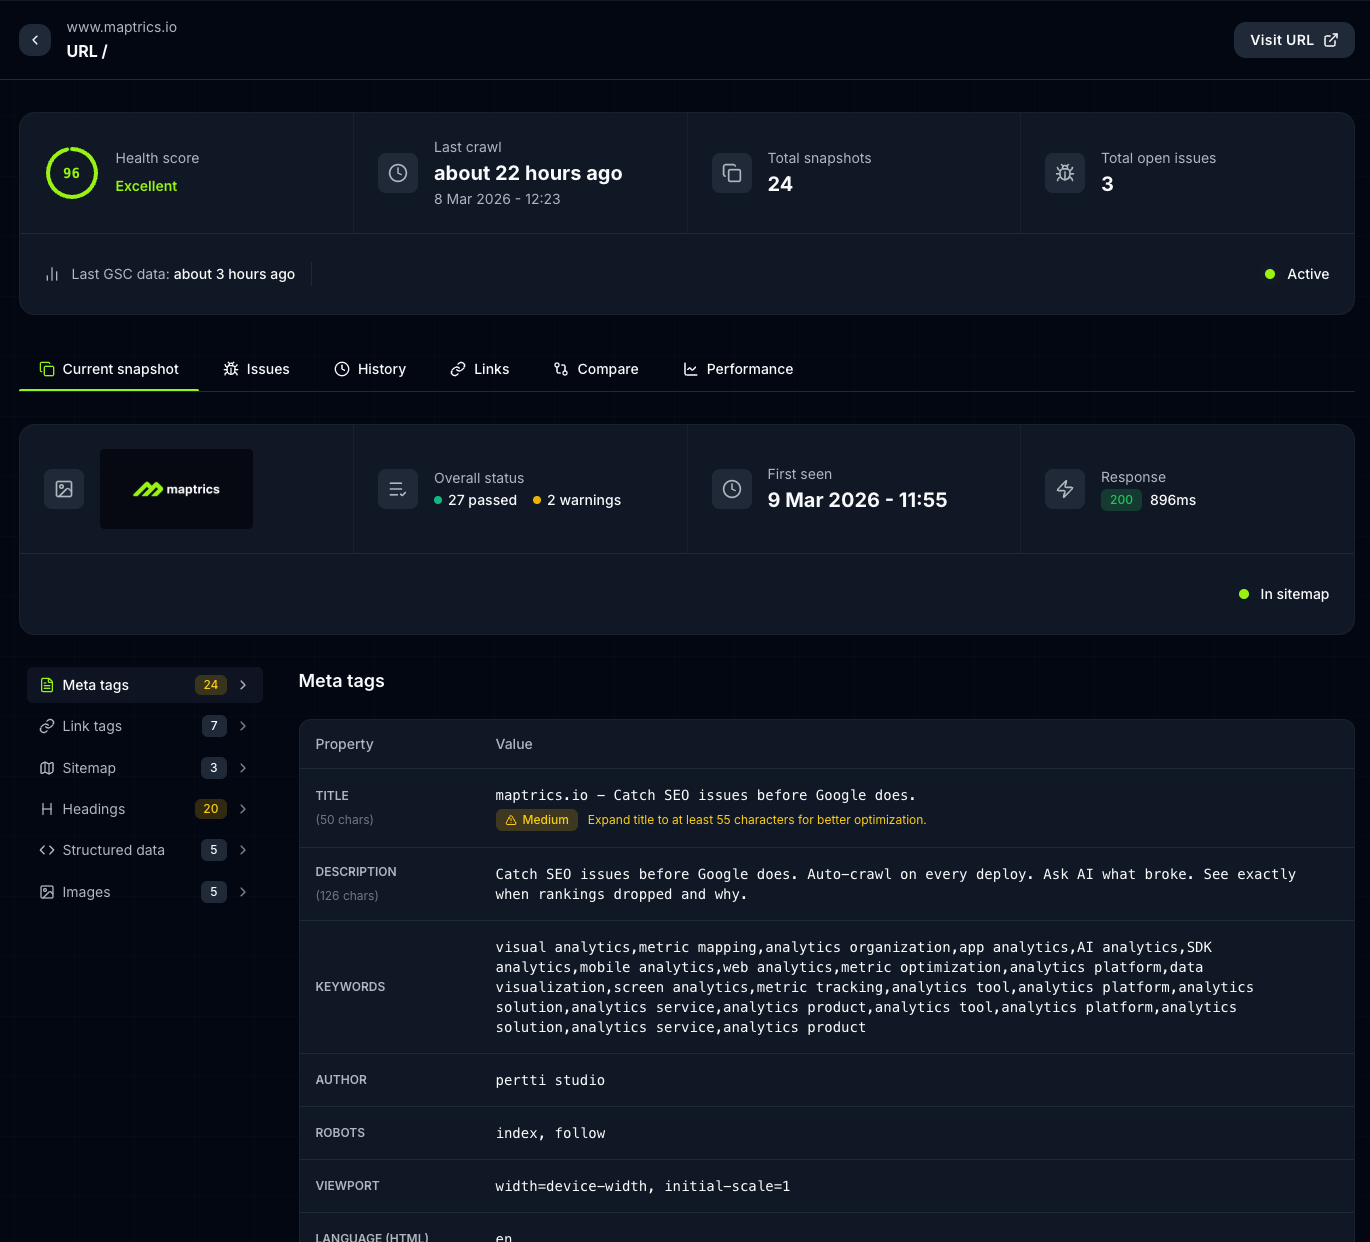Click the Last crawl clock icon
1370x1242 pixels.
coord(398,173)
